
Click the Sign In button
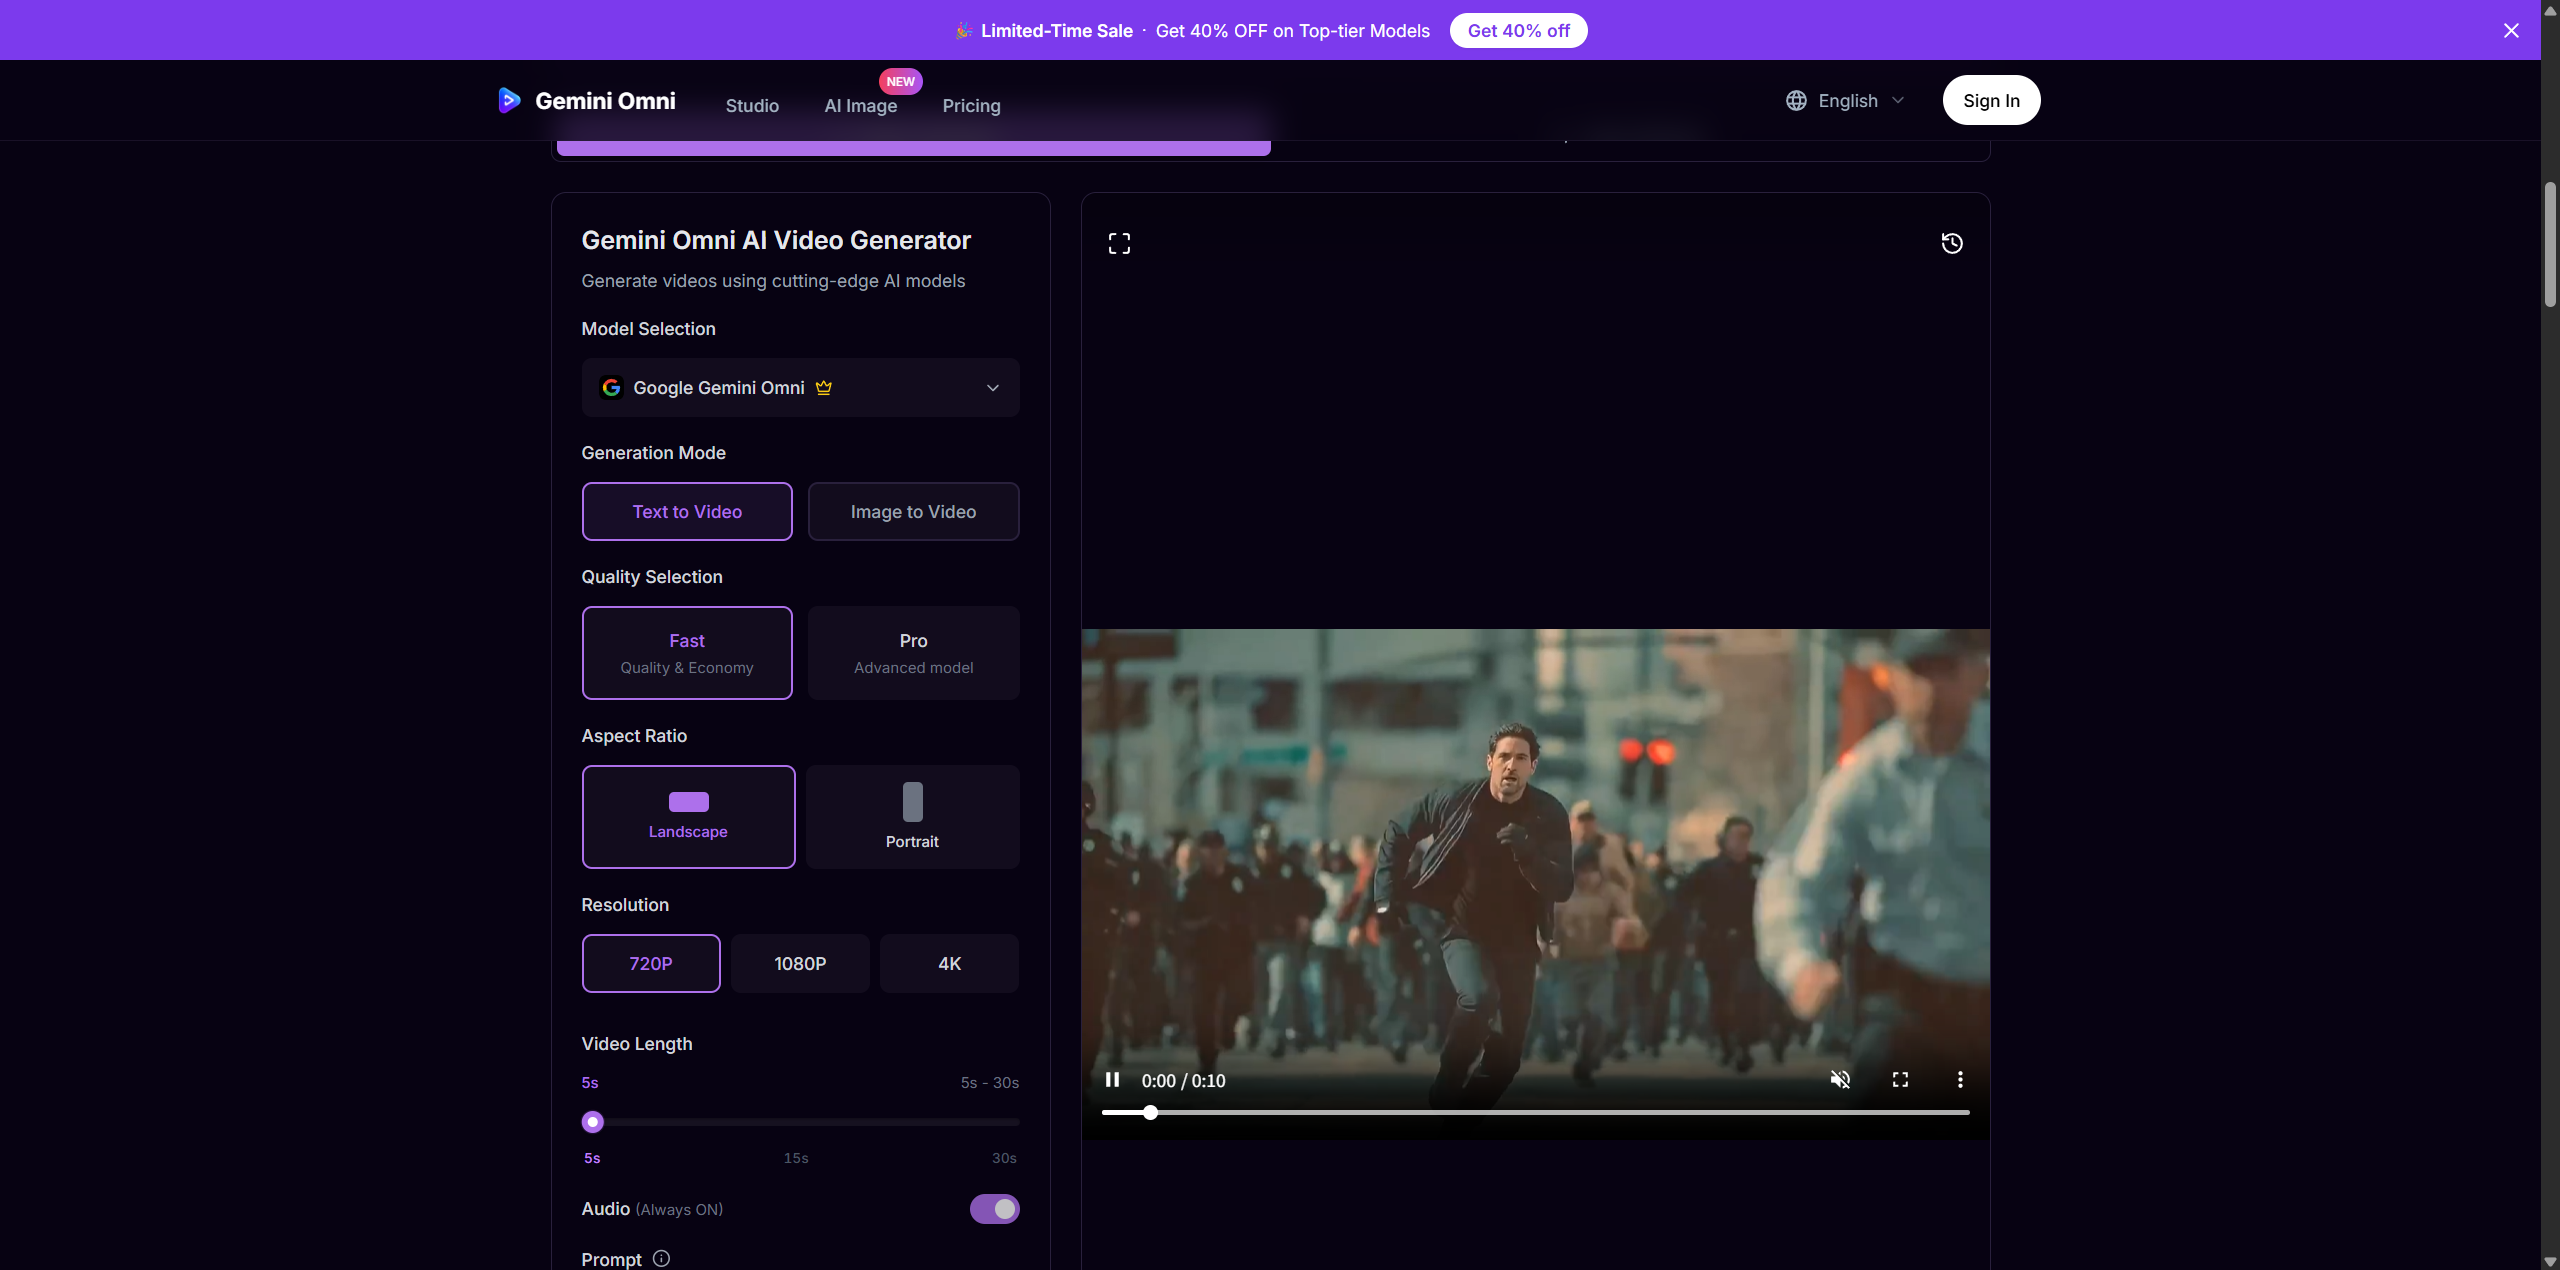coord(1991,100)
